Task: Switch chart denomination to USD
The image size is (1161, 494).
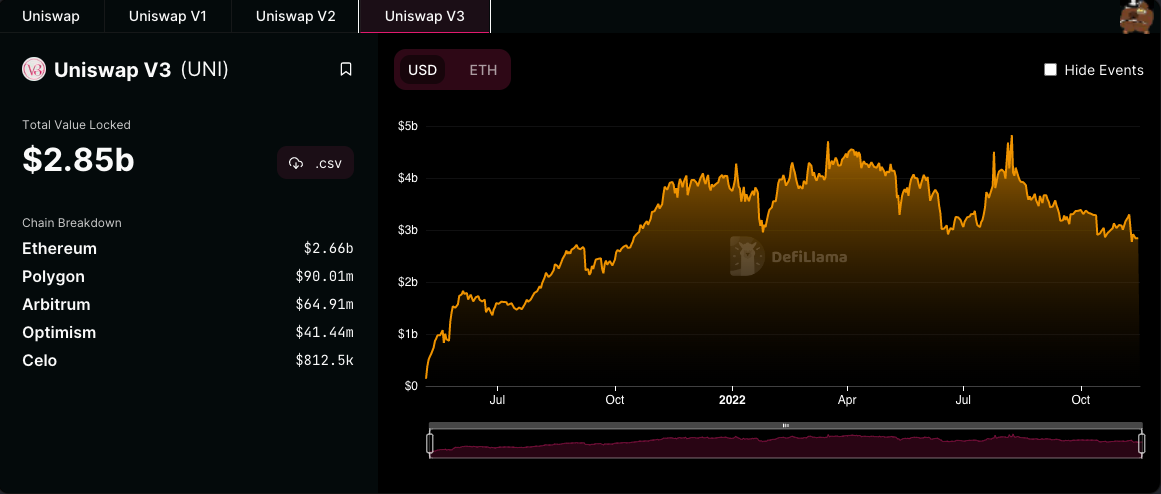Action: tap(423, 70)
